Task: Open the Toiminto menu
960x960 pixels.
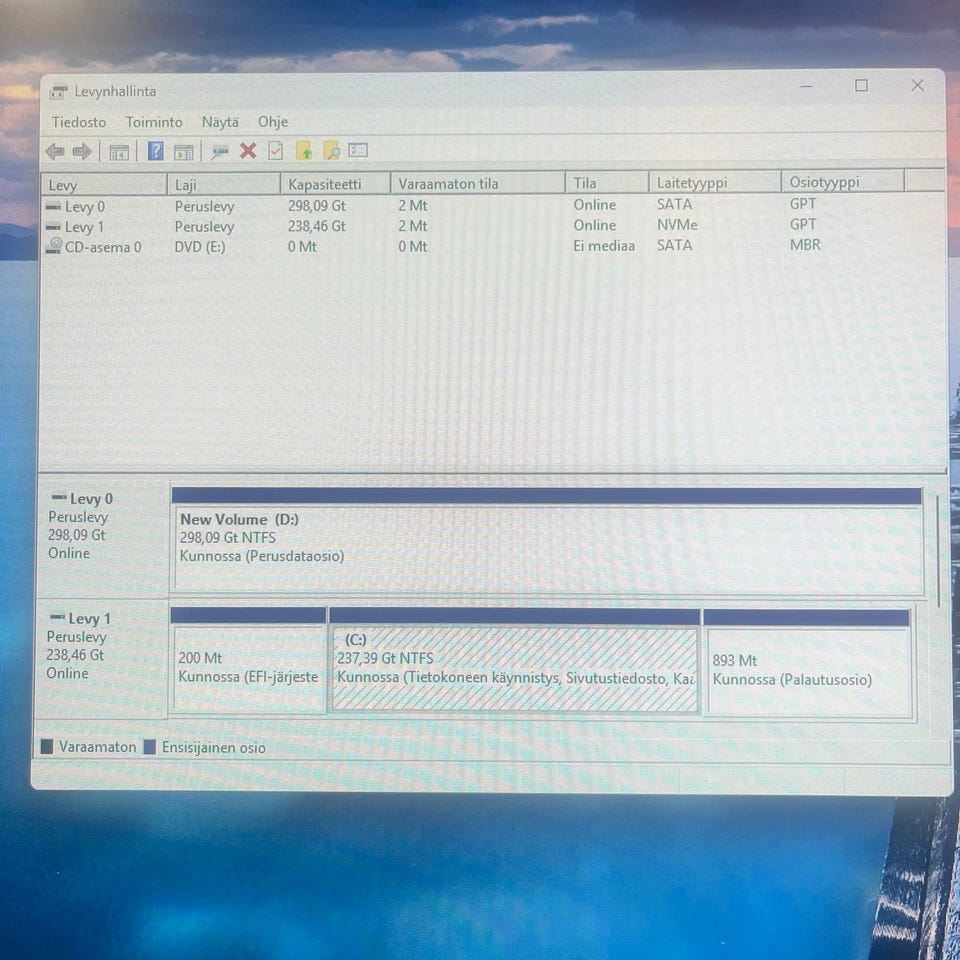Action: (x=154, y=122)
